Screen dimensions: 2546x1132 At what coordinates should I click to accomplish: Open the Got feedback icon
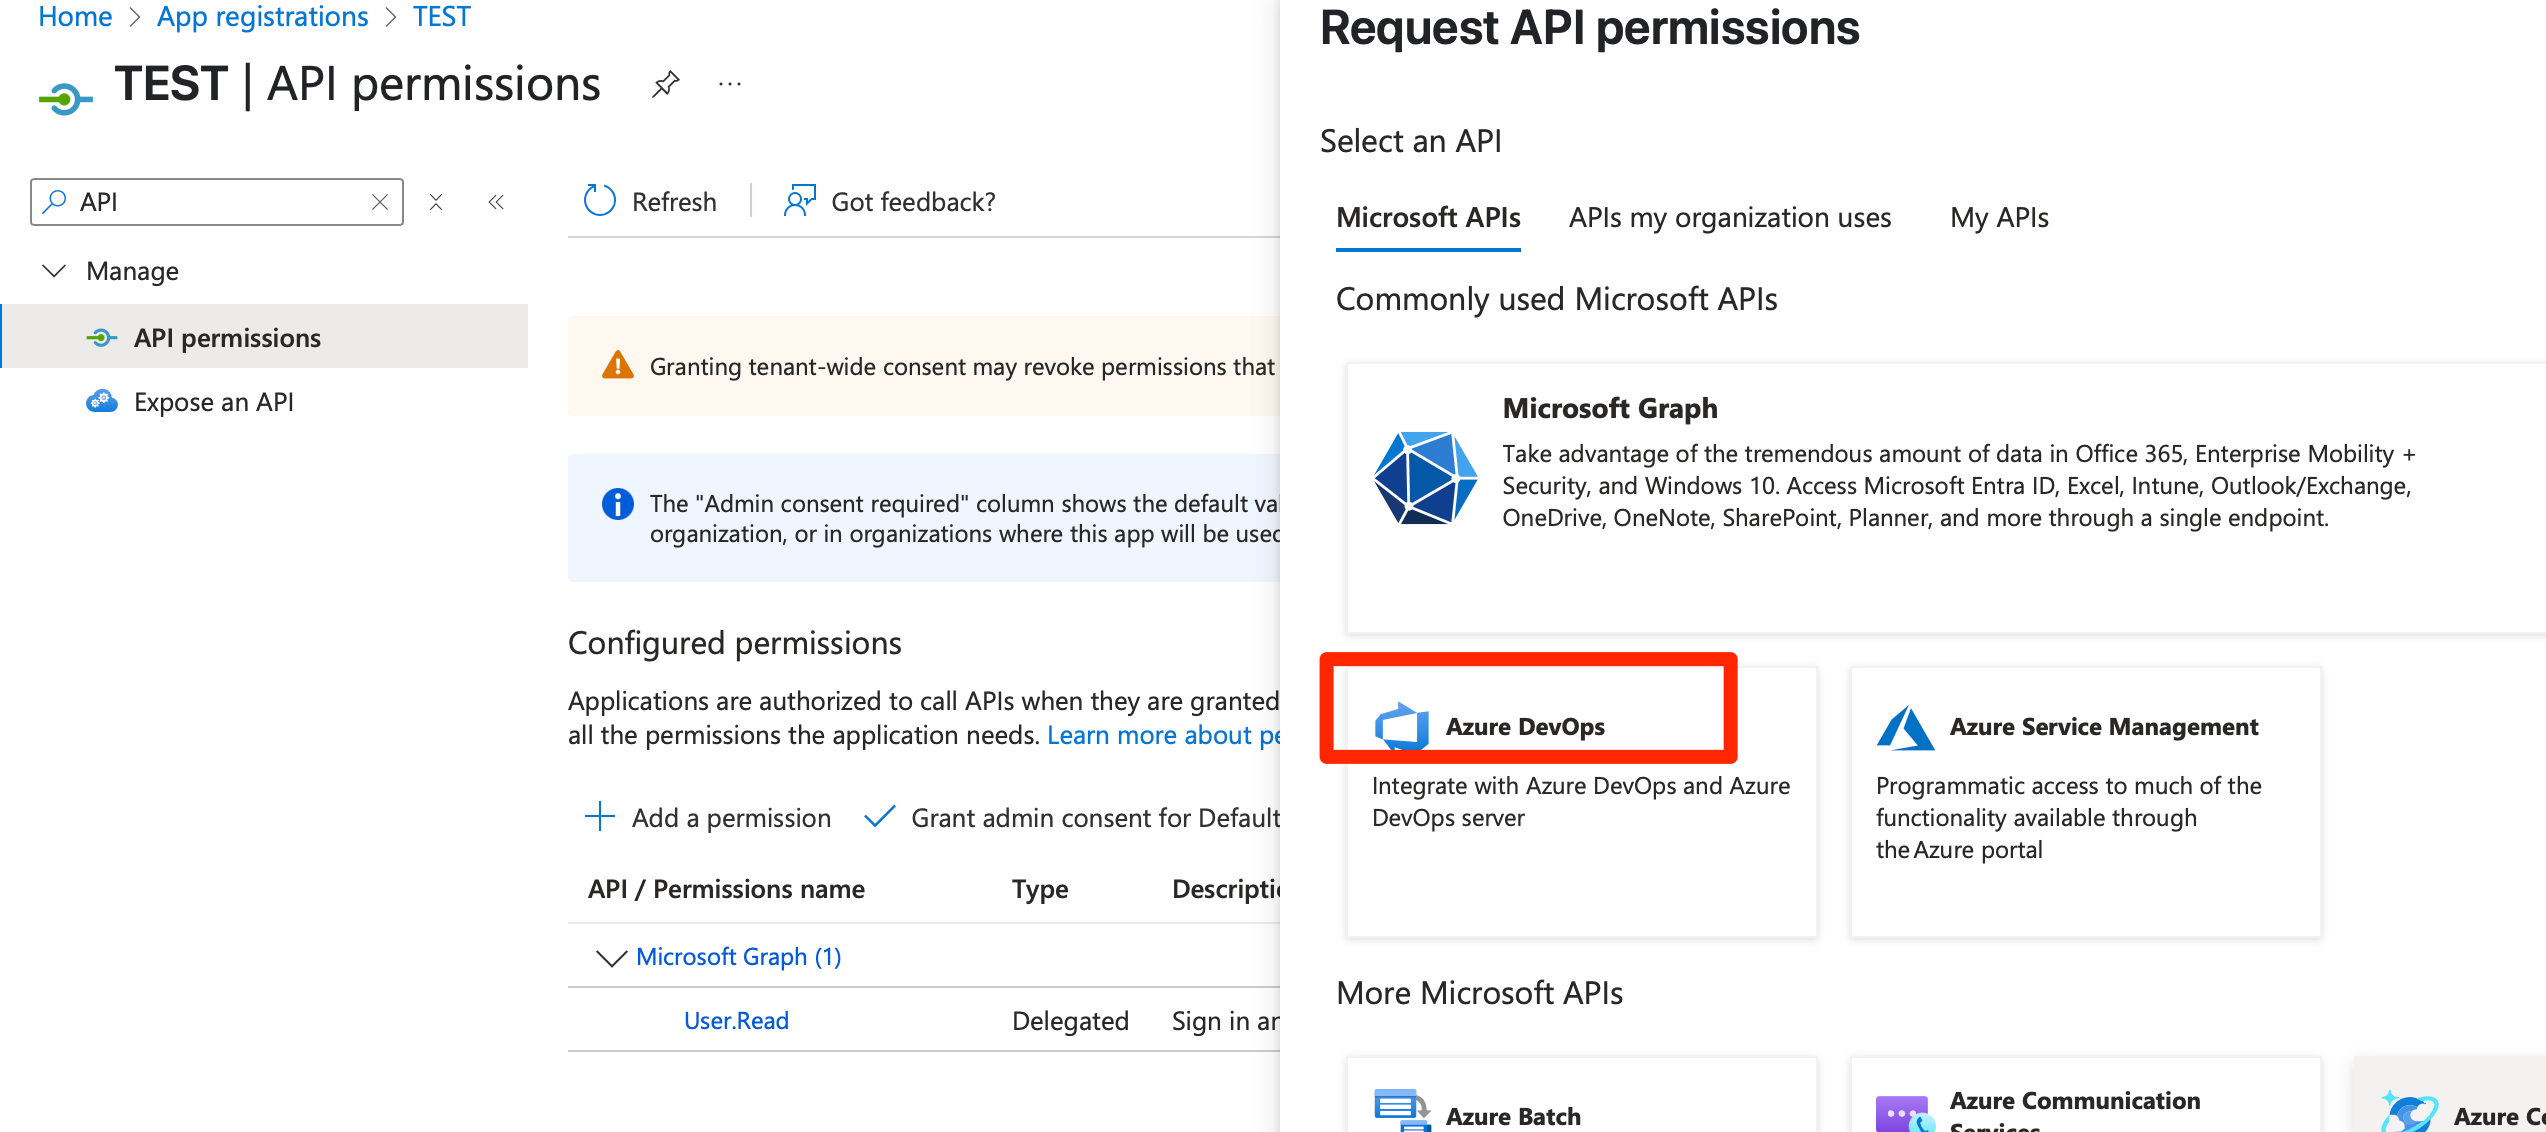pyautogui.click(x=800, y=201)
